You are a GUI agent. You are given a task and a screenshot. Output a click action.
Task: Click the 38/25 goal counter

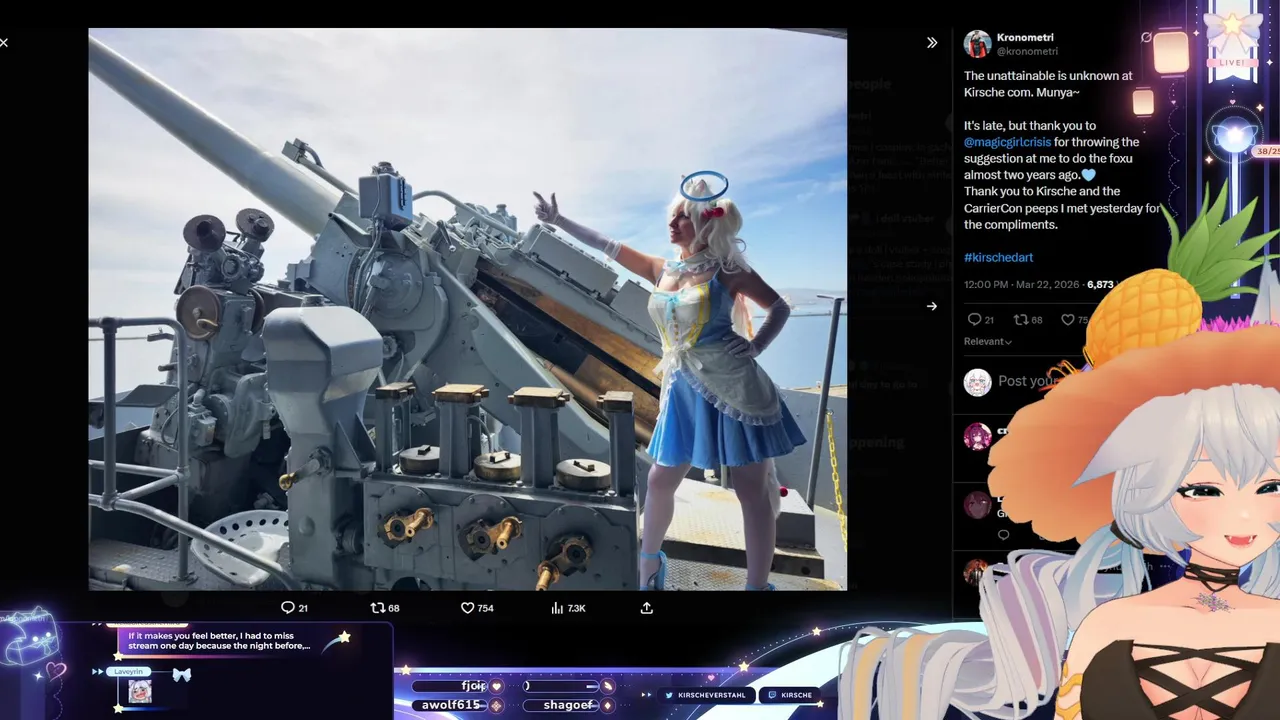pos(1267,151)
